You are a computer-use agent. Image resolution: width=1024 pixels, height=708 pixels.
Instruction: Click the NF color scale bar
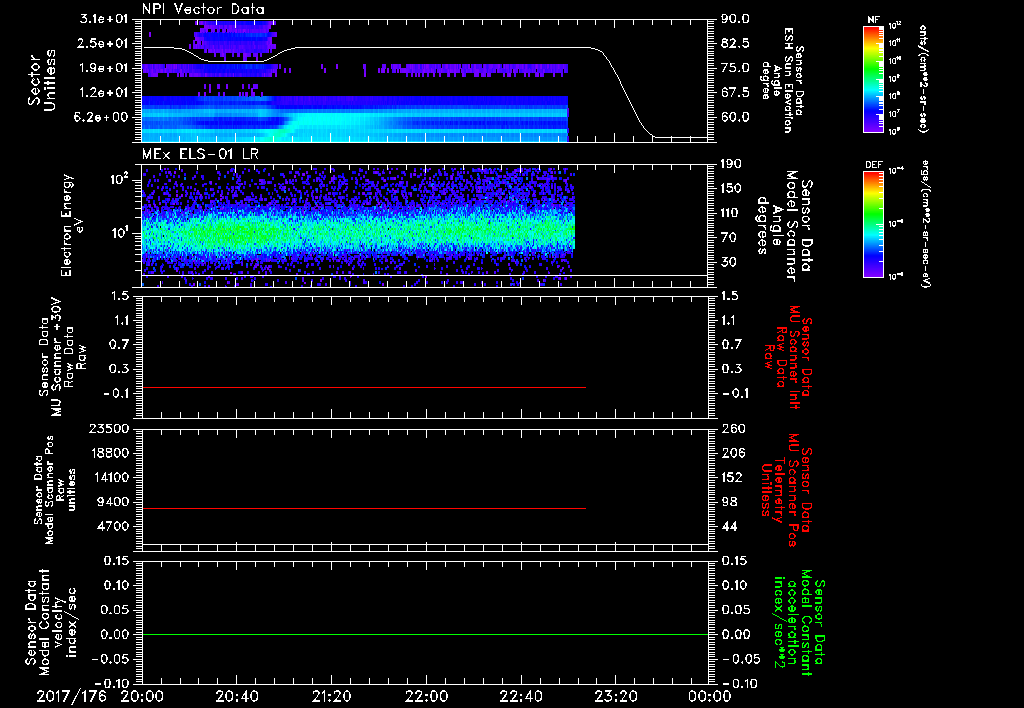tap(873, 78)
